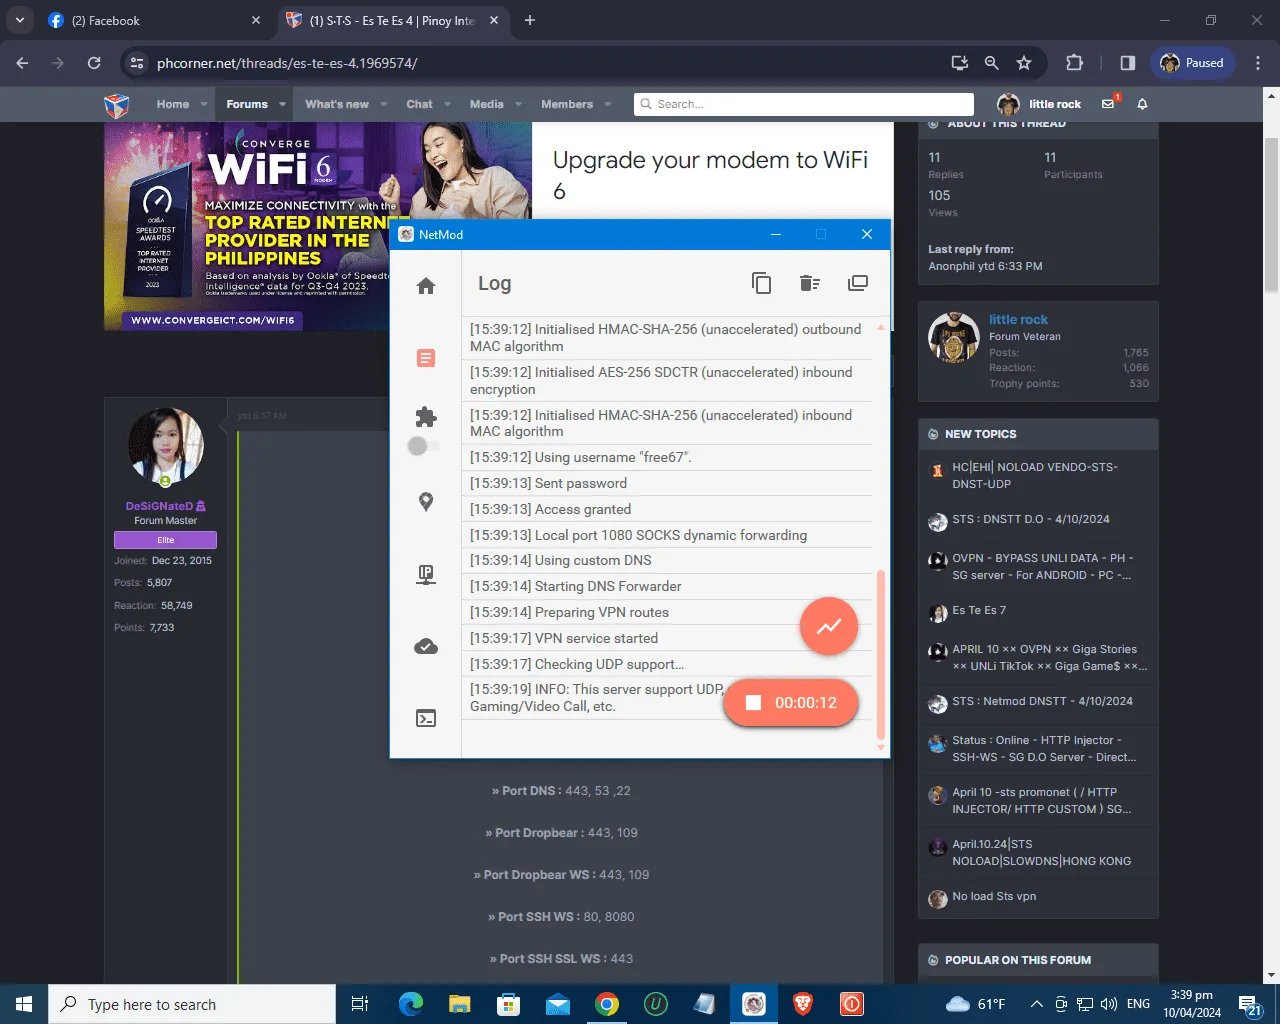Select log entry VPN service started
The width and height of the screenshot is (1280, 1024).
tap(667, 638)
